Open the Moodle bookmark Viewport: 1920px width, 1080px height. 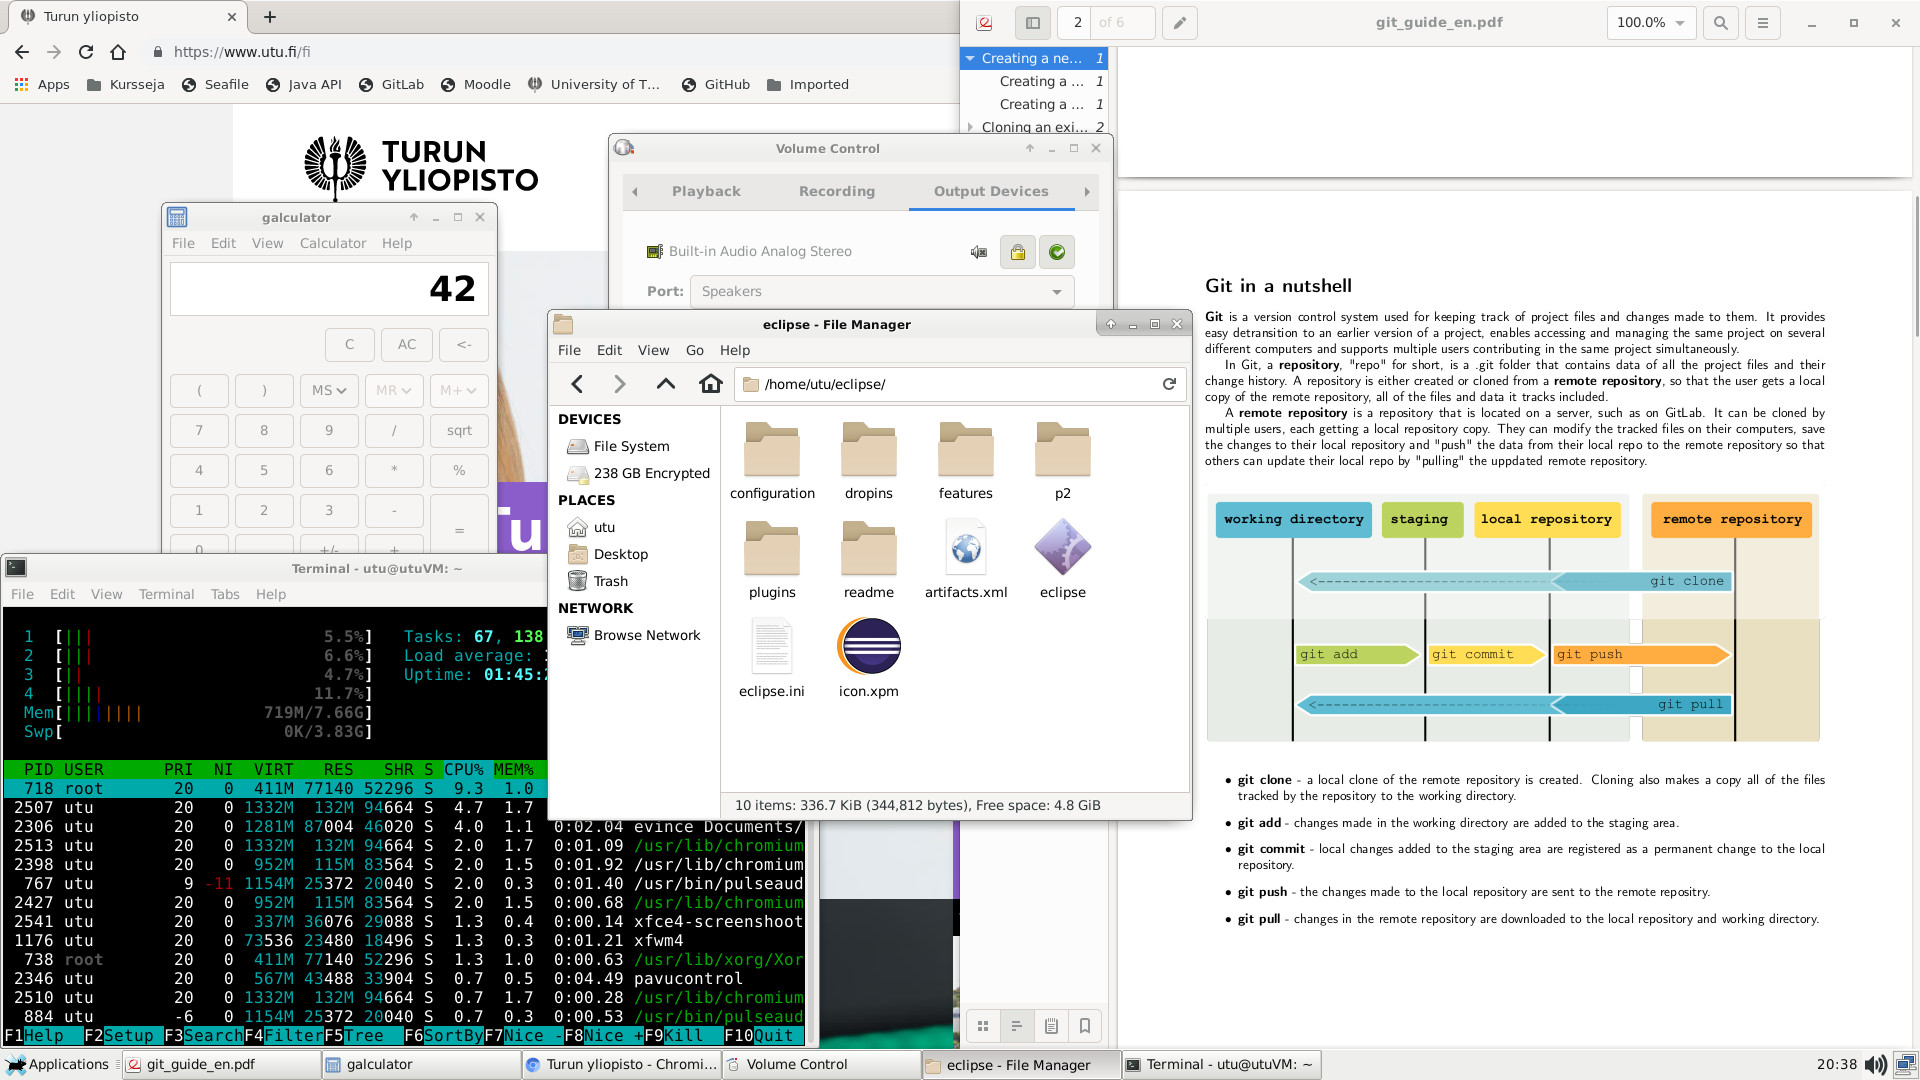point(475,85)
